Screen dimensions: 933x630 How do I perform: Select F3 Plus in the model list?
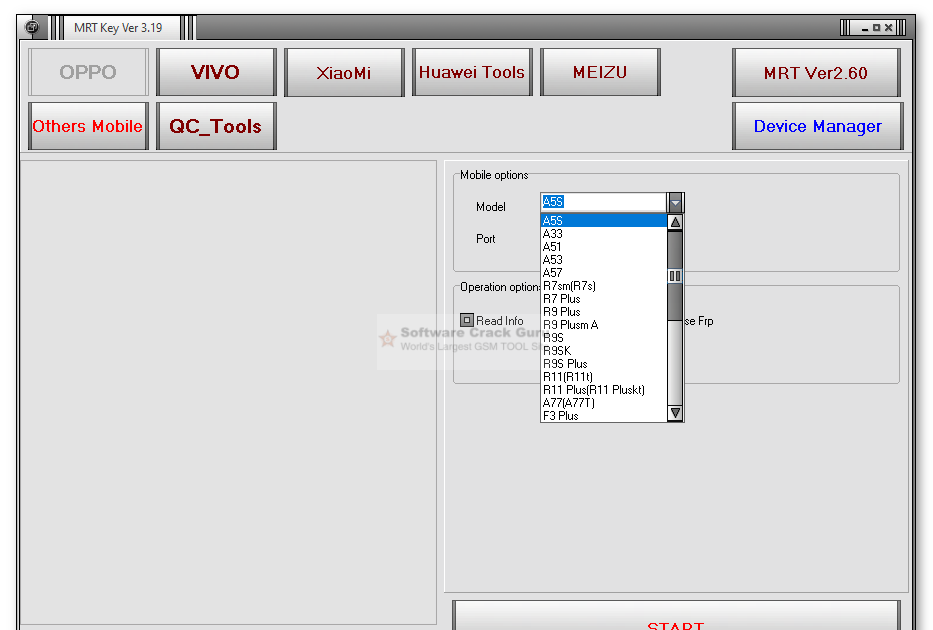pos(603,416)
